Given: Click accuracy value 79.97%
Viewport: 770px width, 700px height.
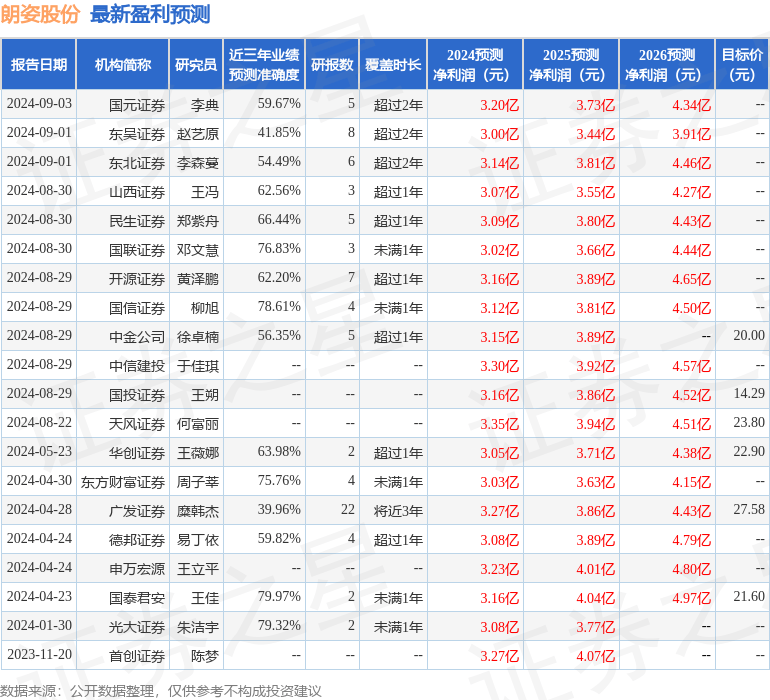Looking at the screenshot, I should (x=279, y=596).
